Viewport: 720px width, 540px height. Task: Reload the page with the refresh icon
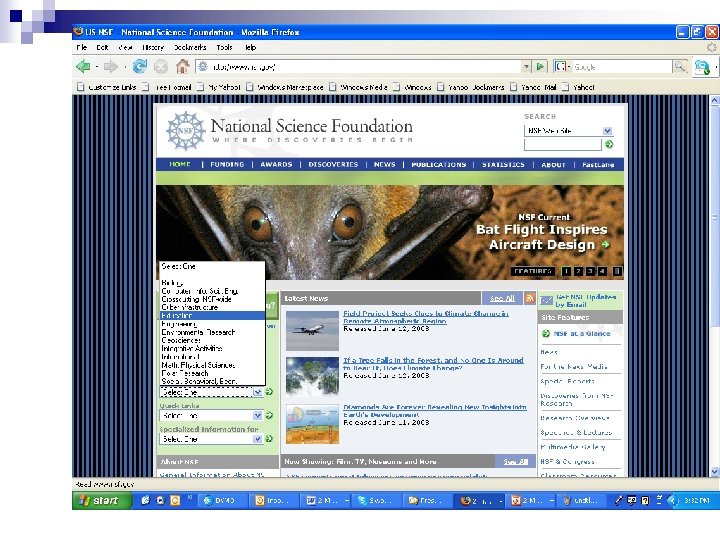click(x=140, y=67)
